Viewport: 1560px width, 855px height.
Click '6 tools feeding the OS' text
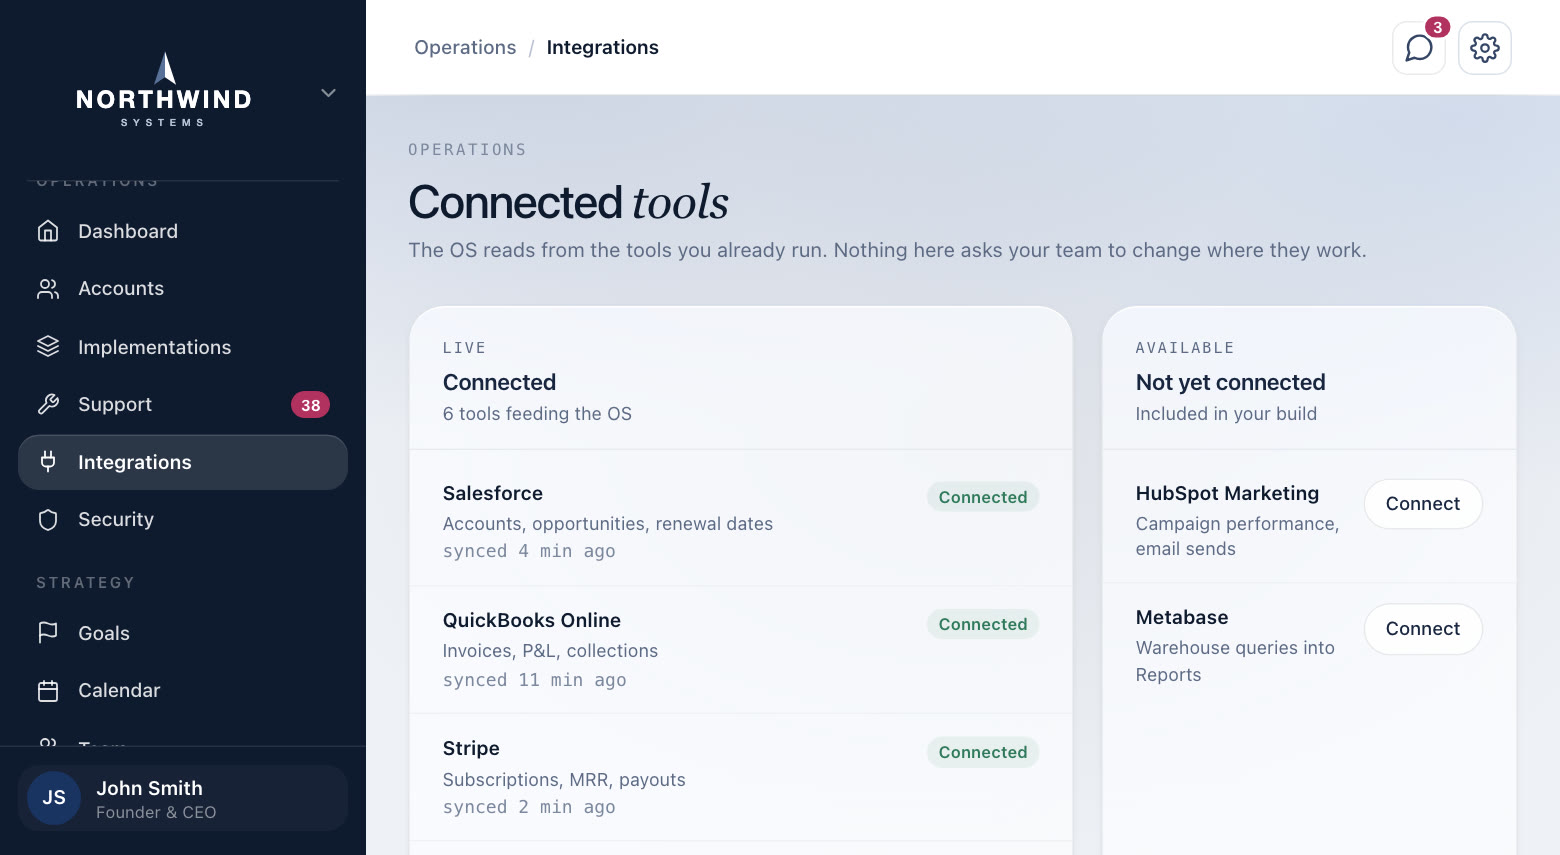pos(537,414)
